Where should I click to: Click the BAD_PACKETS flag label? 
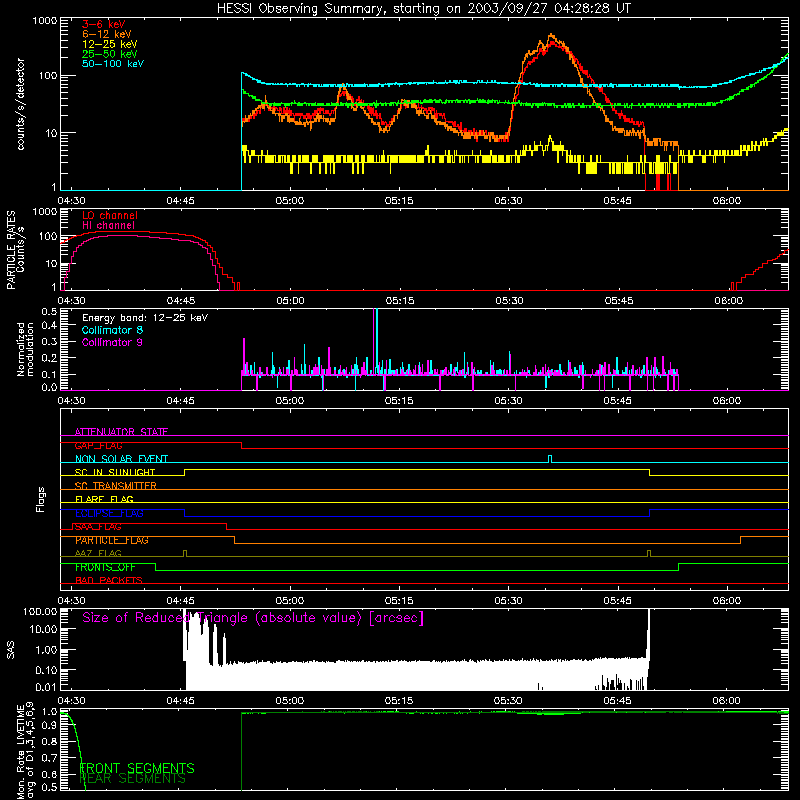point(109,580)
